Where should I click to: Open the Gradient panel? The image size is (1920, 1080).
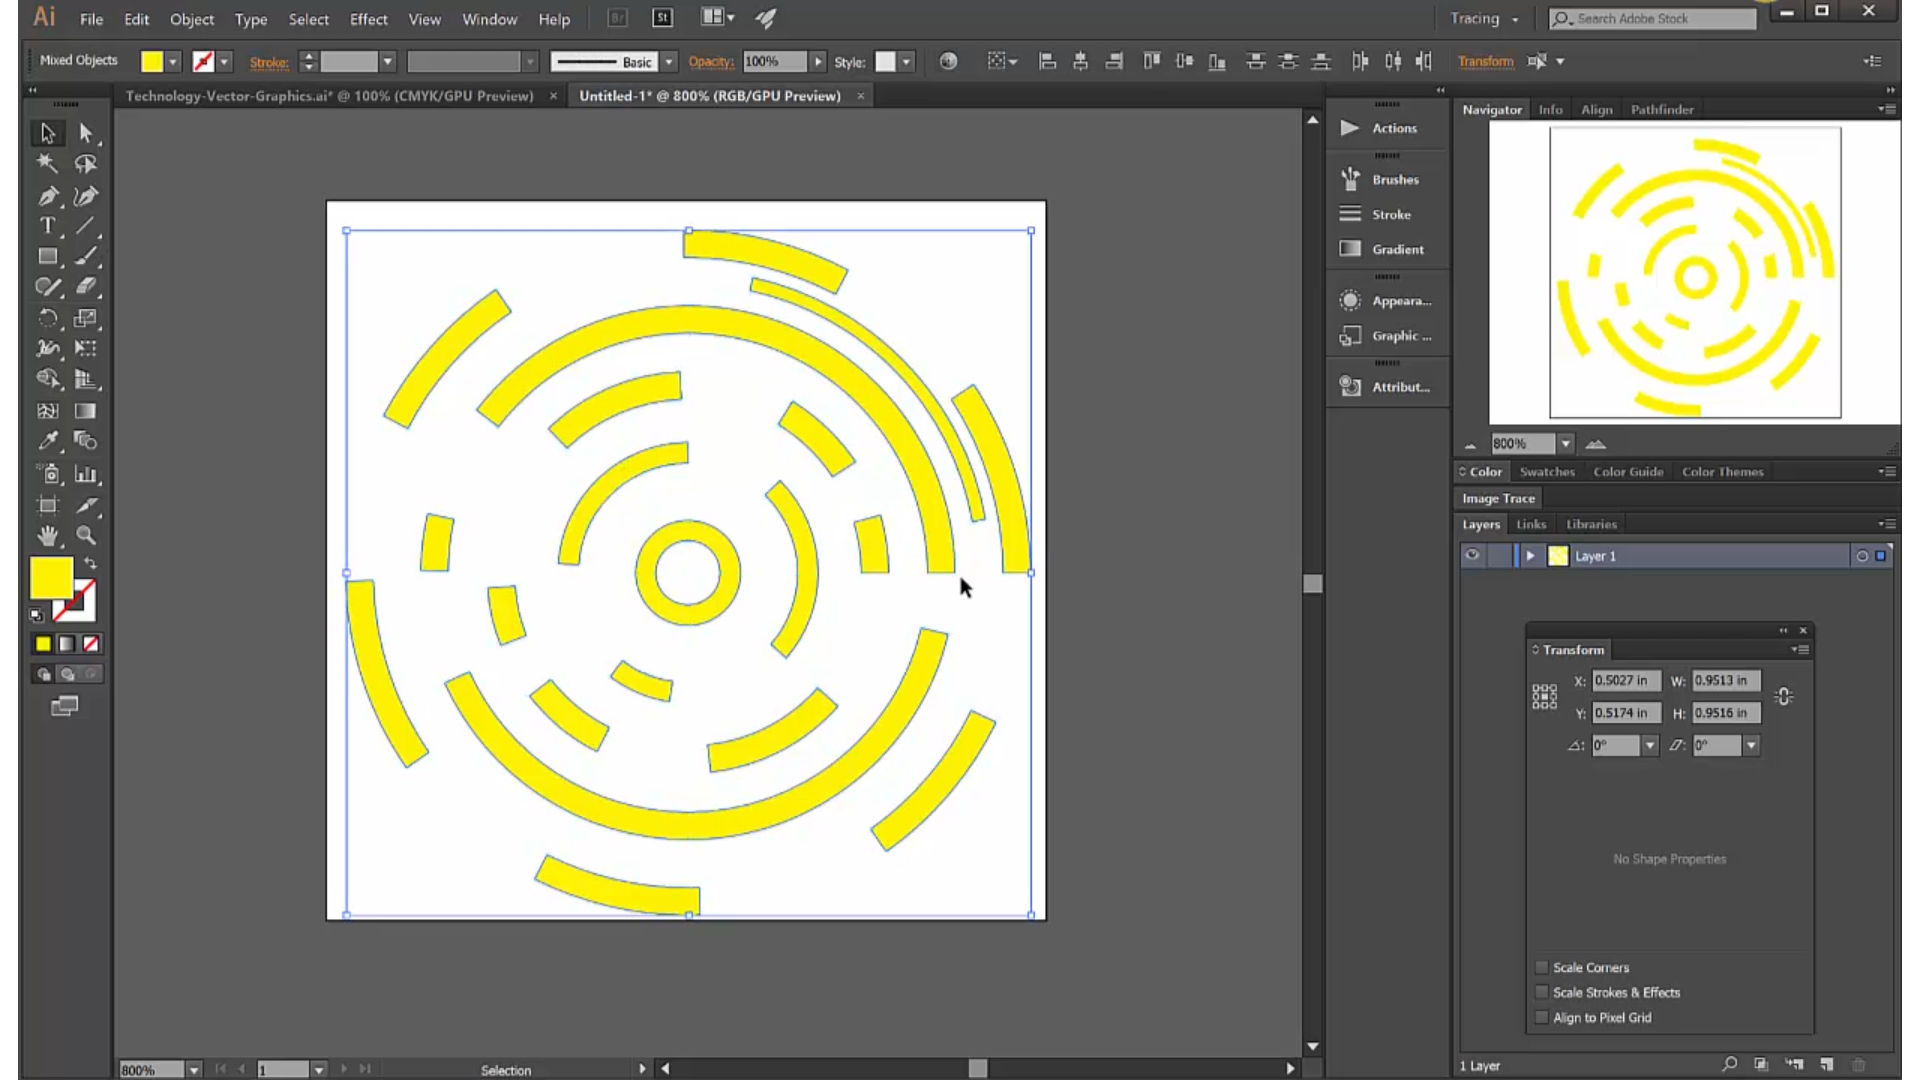point(1397,249)
